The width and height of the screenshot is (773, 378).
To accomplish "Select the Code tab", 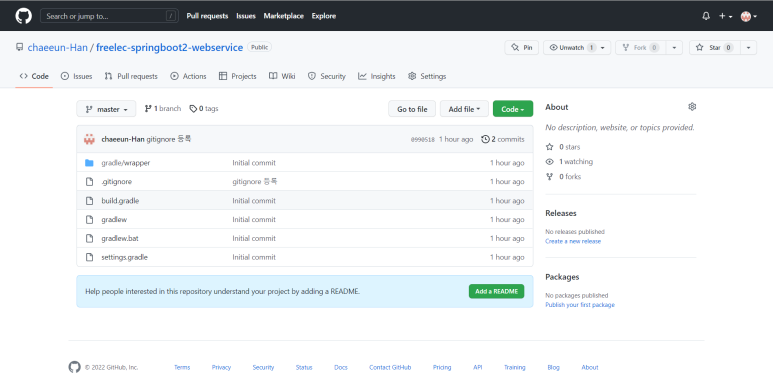I will coord(34,76).
